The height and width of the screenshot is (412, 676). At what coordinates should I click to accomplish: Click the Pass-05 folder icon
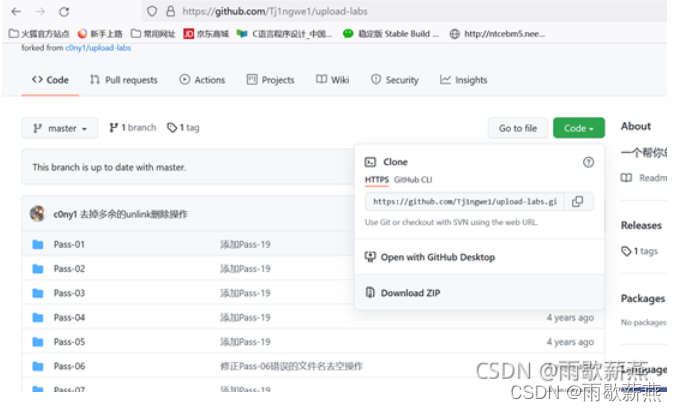pos(38,342)
